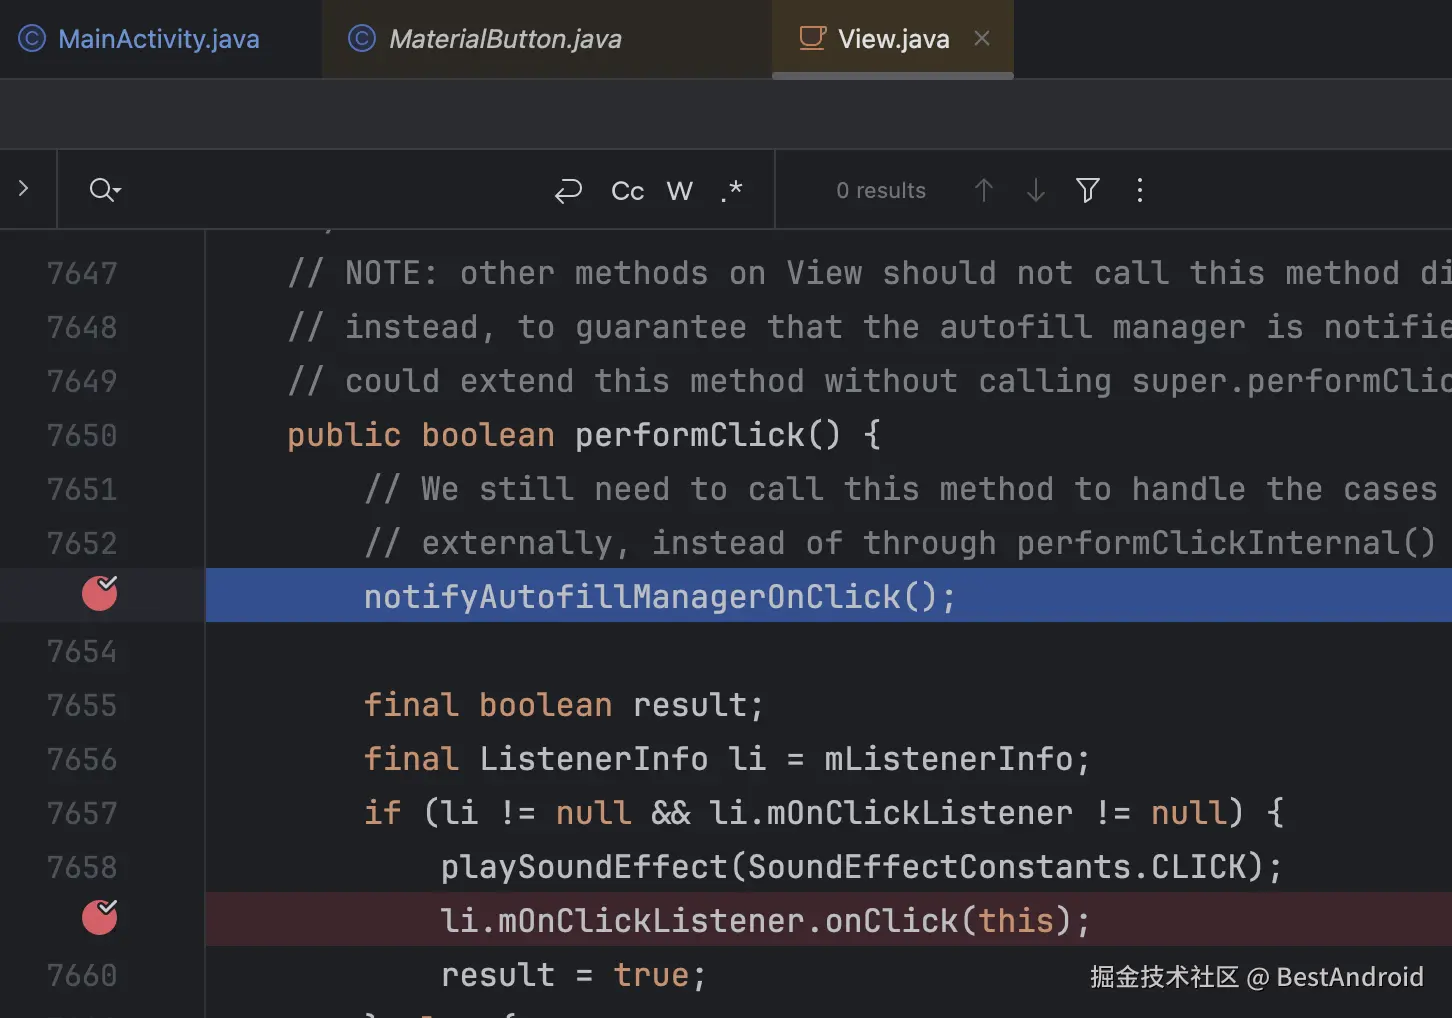The image size is (1452, 1018).
Task: Click li.mOnClickListener.onClick(this) statement
Action: point(766,921)
